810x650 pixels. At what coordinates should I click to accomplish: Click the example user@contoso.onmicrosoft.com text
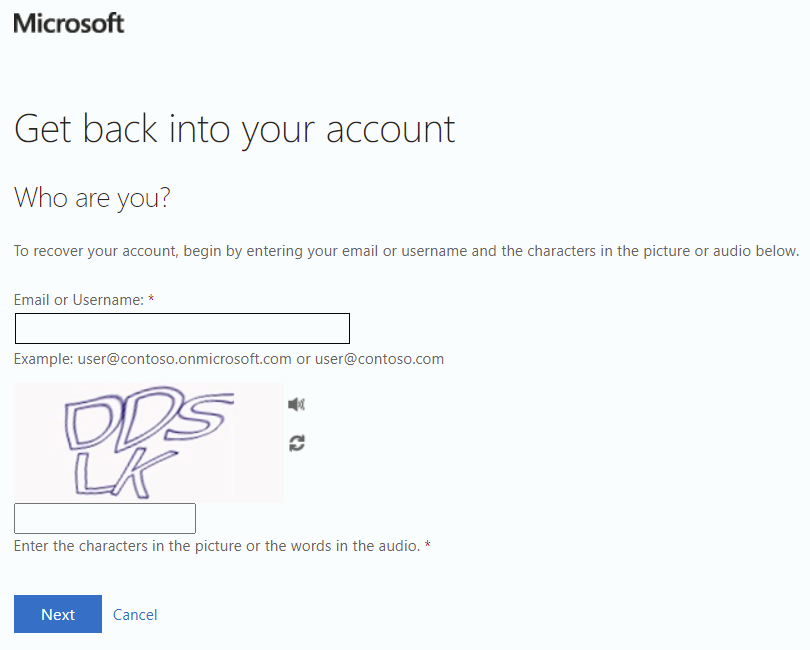tap(184, 359)
